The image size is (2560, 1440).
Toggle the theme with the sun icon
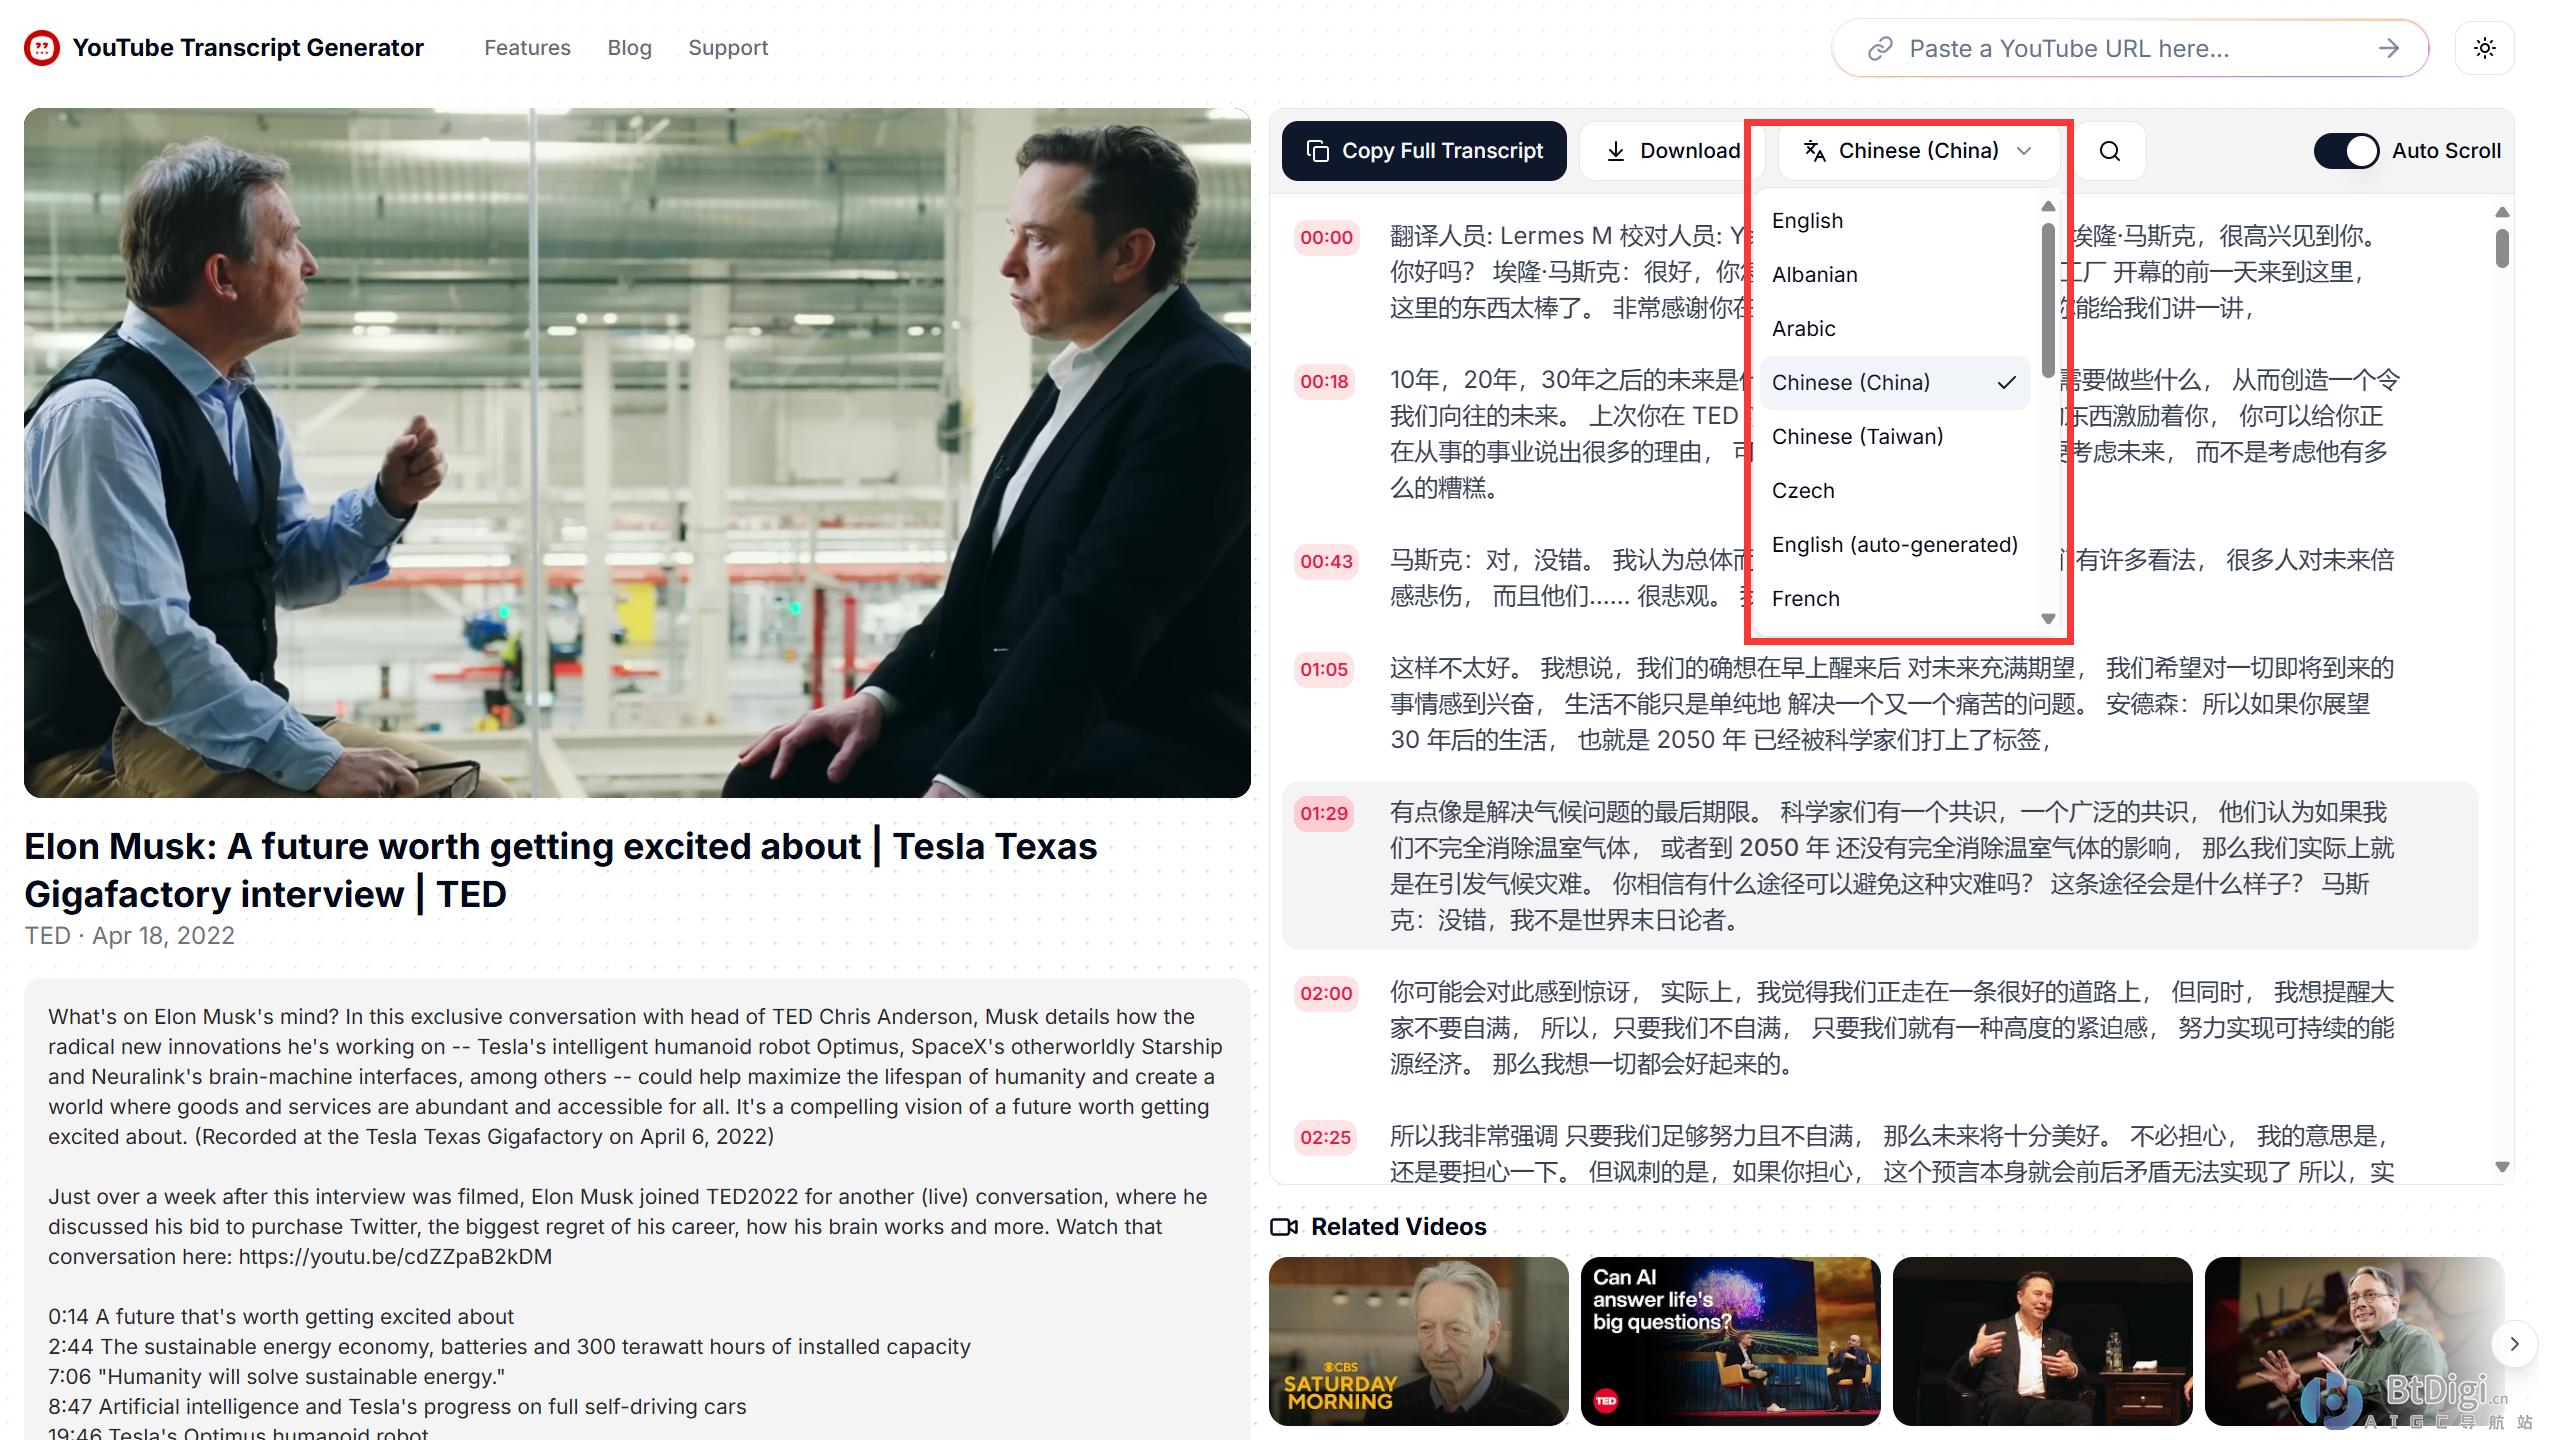pyautogui.click(x=2484, y=47)
